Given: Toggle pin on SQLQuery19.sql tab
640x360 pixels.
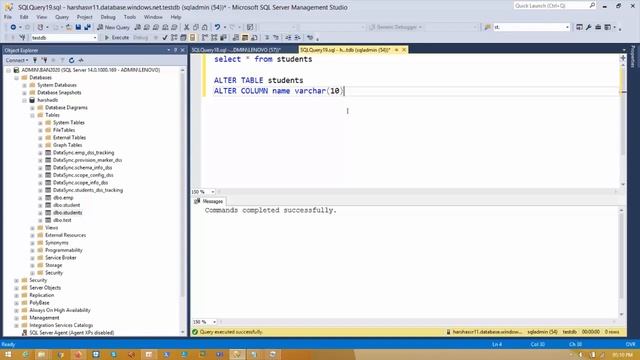Looking at the screenshot, I should 396,50.
